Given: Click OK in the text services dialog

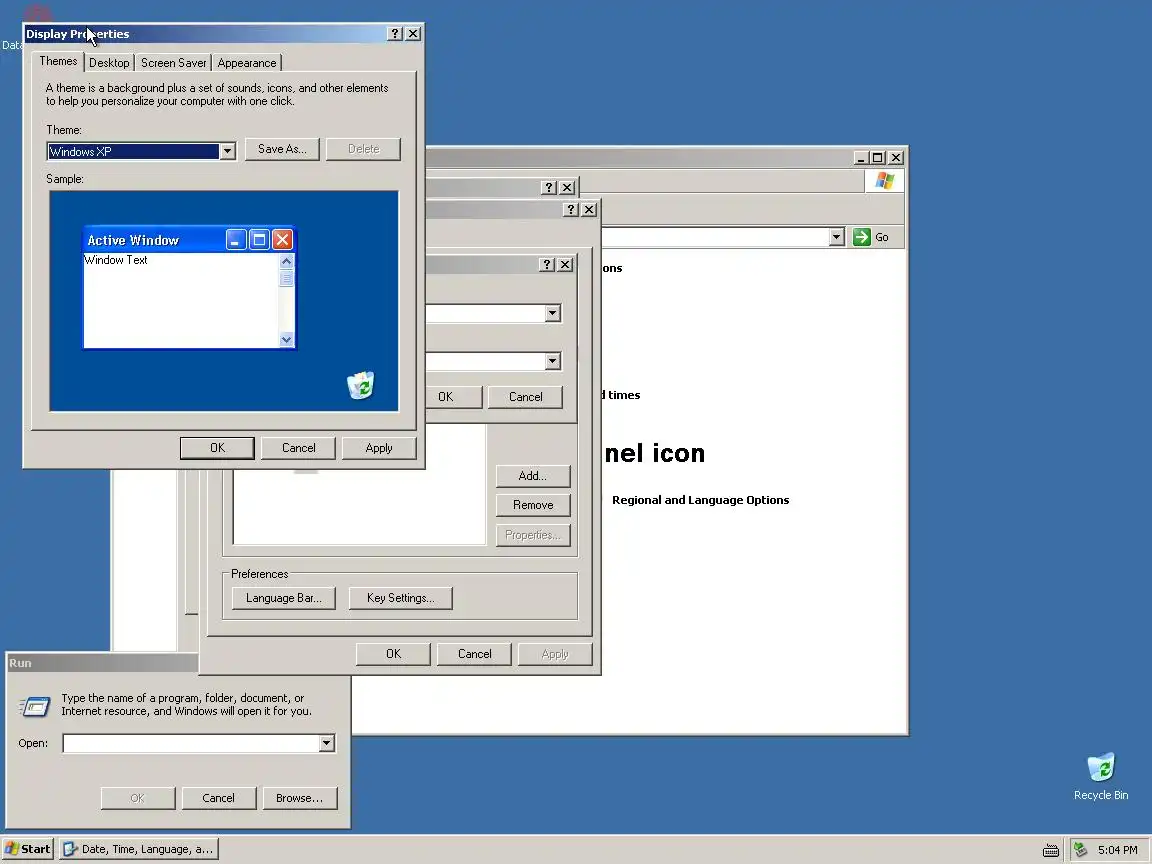Looking at the screenshot, I should pos(393,654).
